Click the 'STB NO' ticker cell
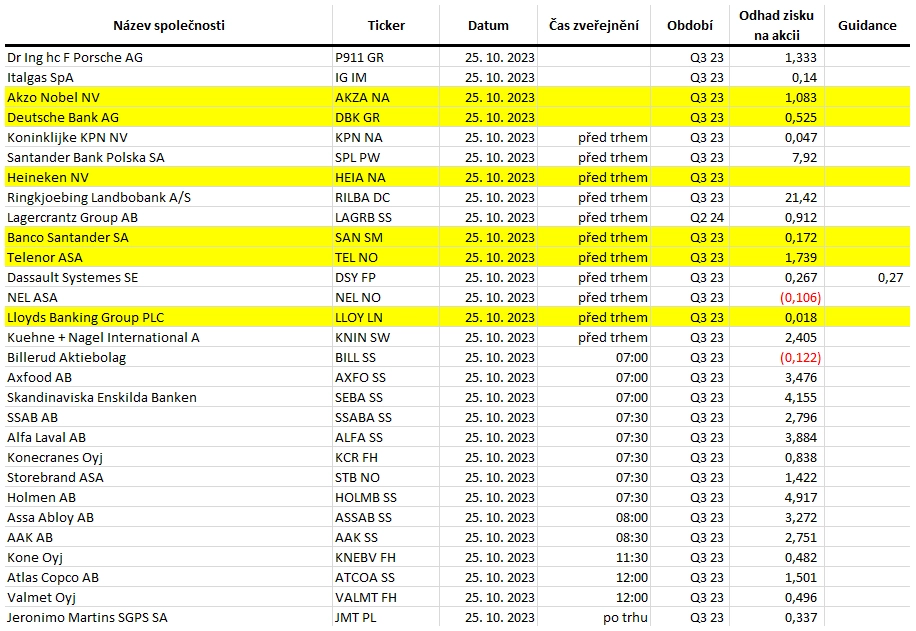 tap(386, 477)
